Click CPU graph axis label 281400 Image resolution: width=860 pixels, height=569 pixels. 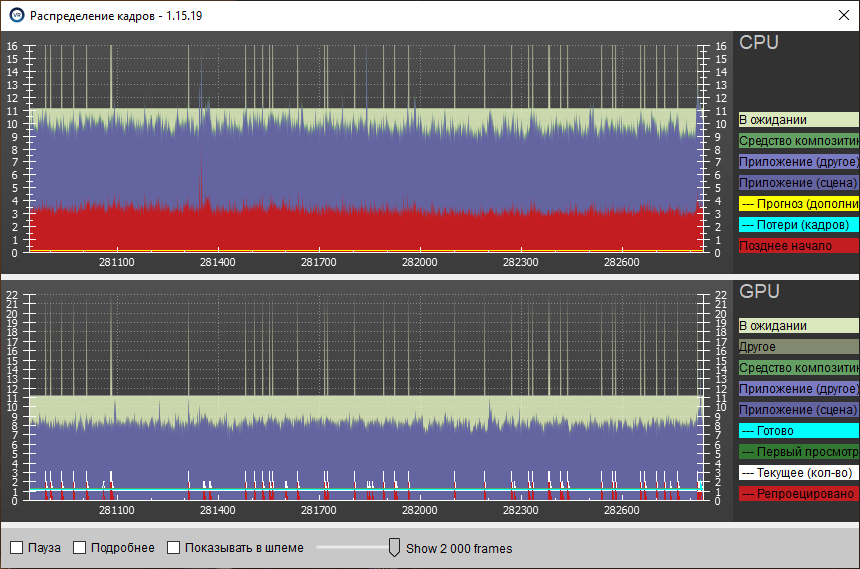[x=217, y=262]
